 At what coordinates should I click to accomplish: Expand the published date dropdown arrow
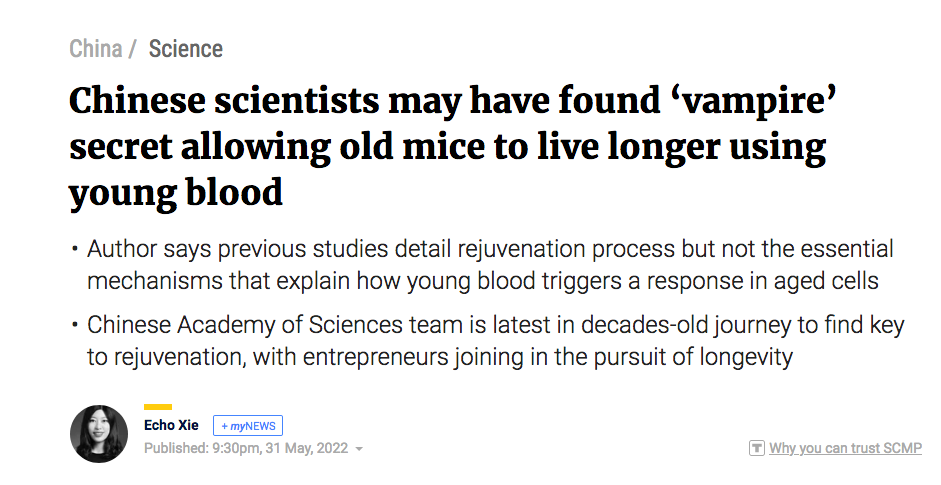pos(359,449)
